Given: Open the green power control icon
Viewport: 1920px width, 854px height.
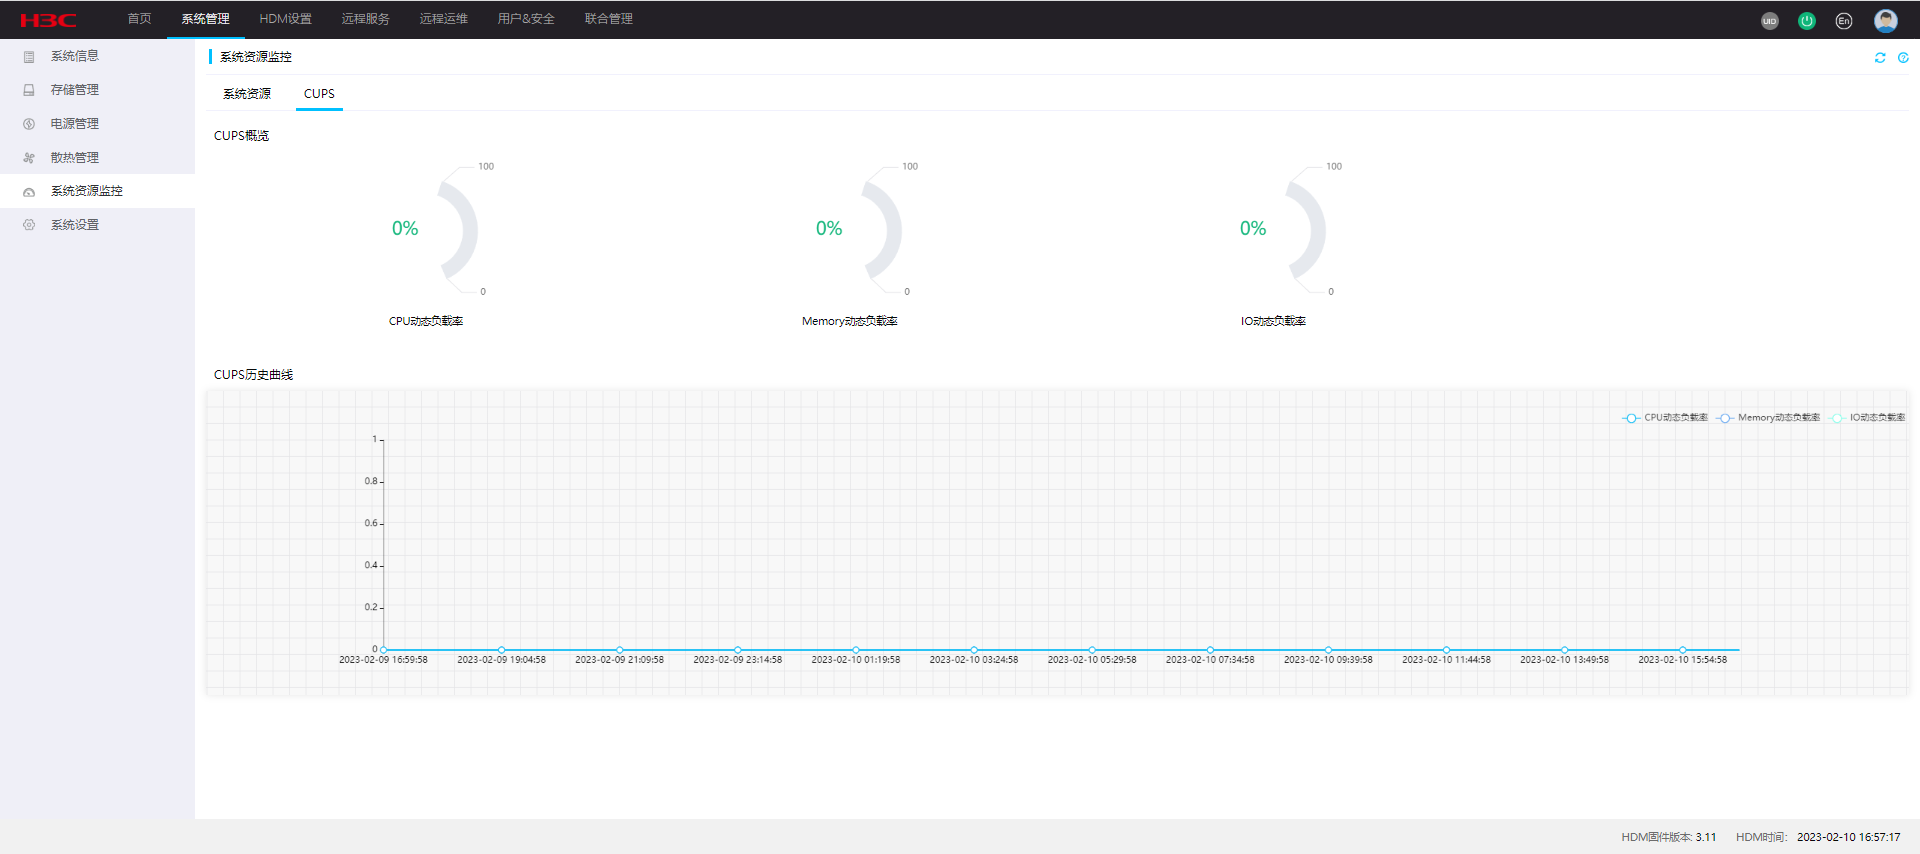Looking at the screenshot, I should (x=1807, y=21).
